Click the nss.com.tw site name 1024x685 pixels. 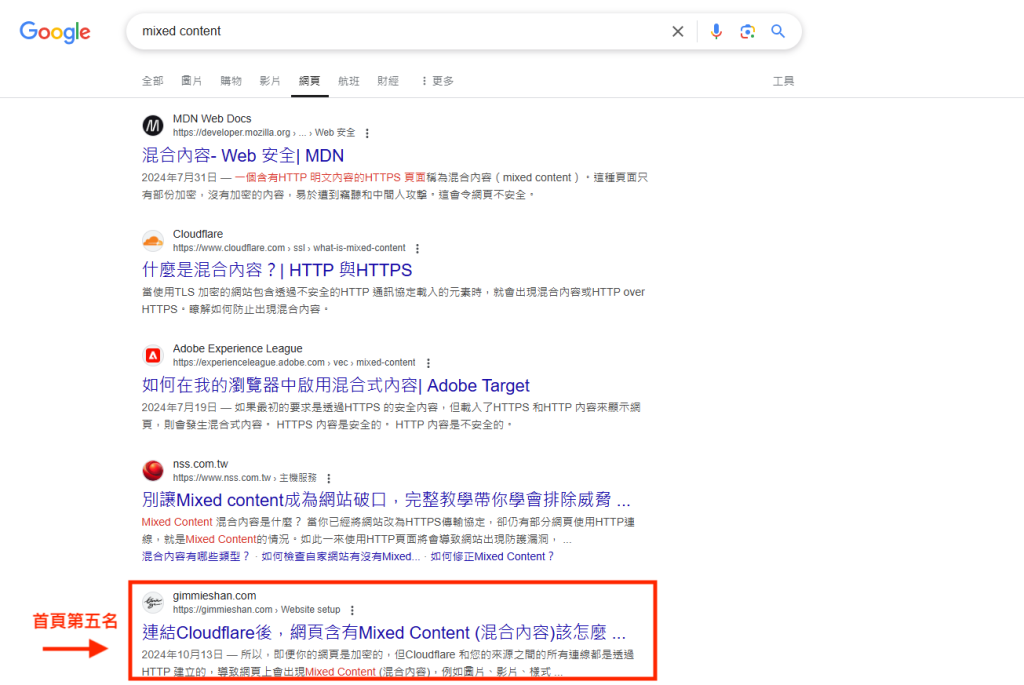pyautogui.click(x=200, y=464)
